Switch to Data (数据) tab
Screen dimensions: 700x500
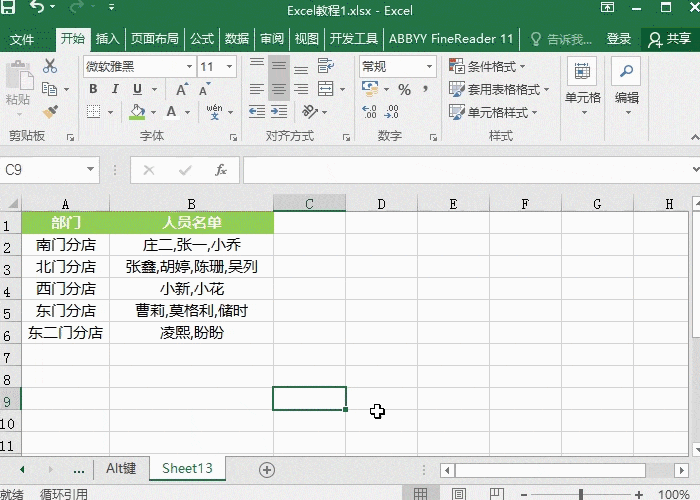[x=237, y=39]
